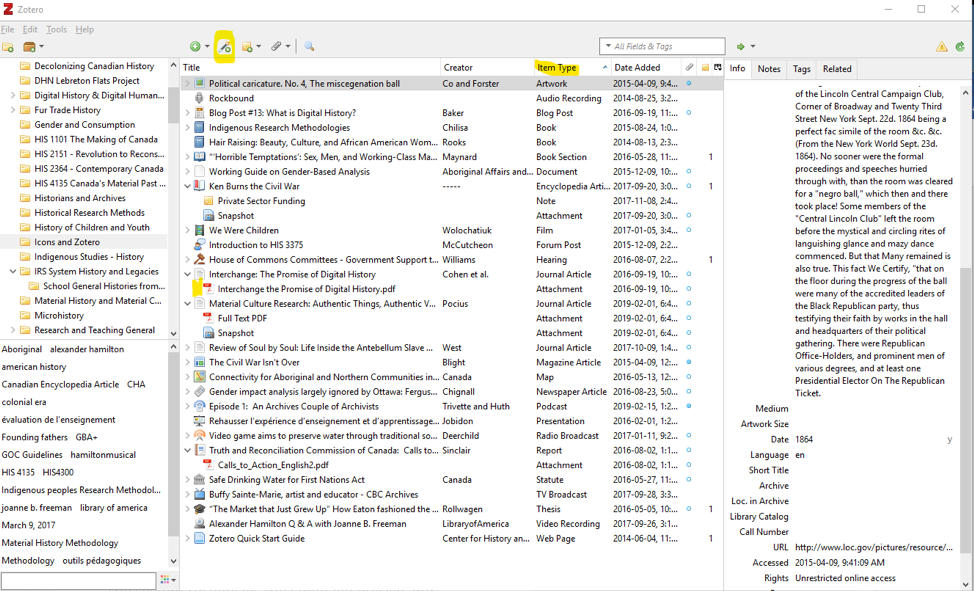Expand the Fur Trade History collection
The image size is (974, 591).
pyautogui.click(x=13, y=110)
